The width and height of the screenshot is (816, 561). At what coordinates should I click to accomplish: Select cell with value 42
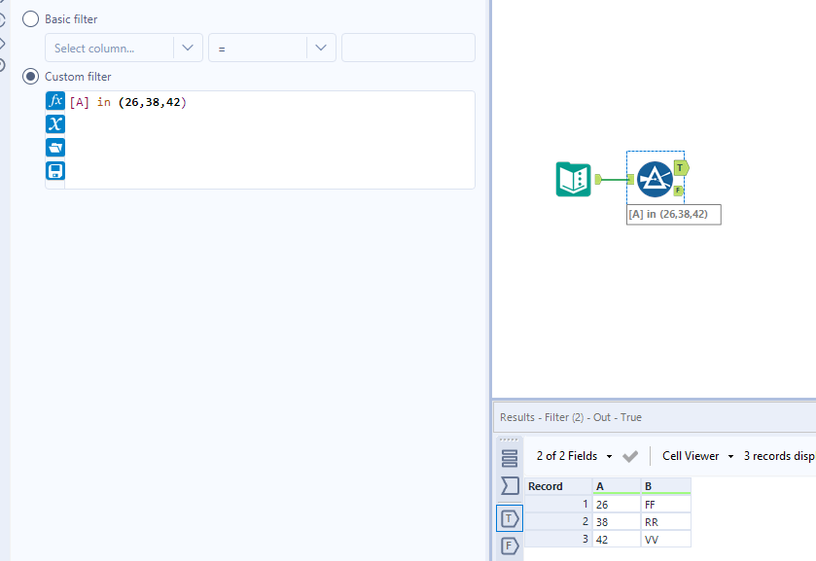(x=617, y=540)
